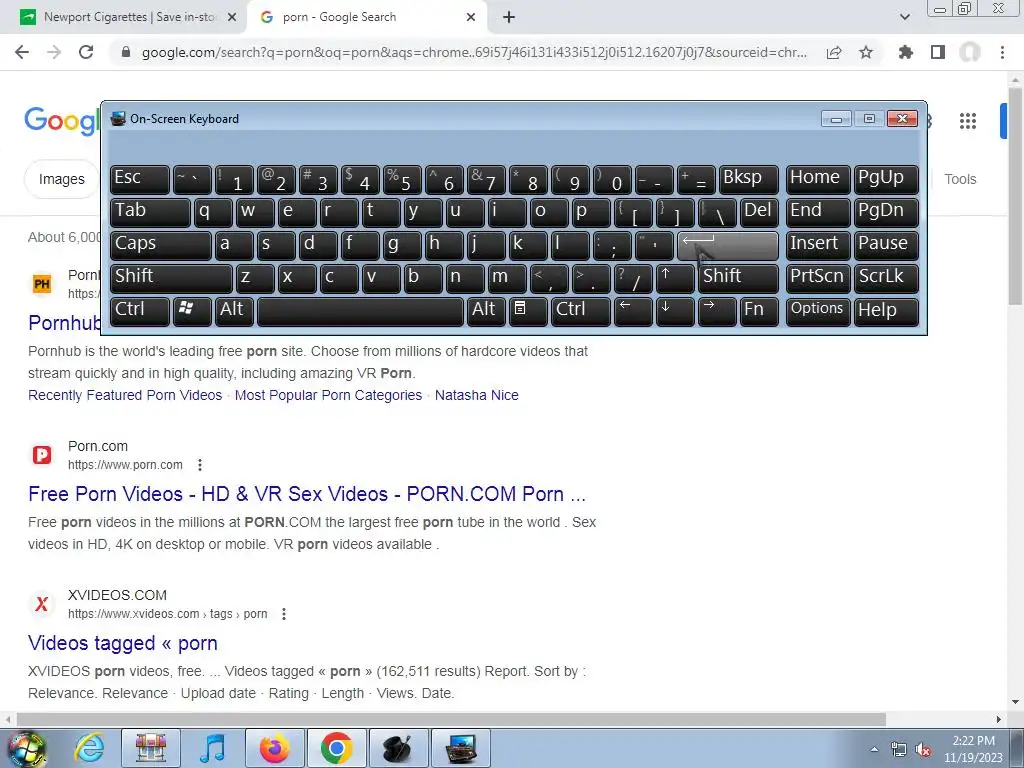Launch Internet Explorer from the taskbar
This screenshot has height=768, width=1024.
tap(89, 748)
